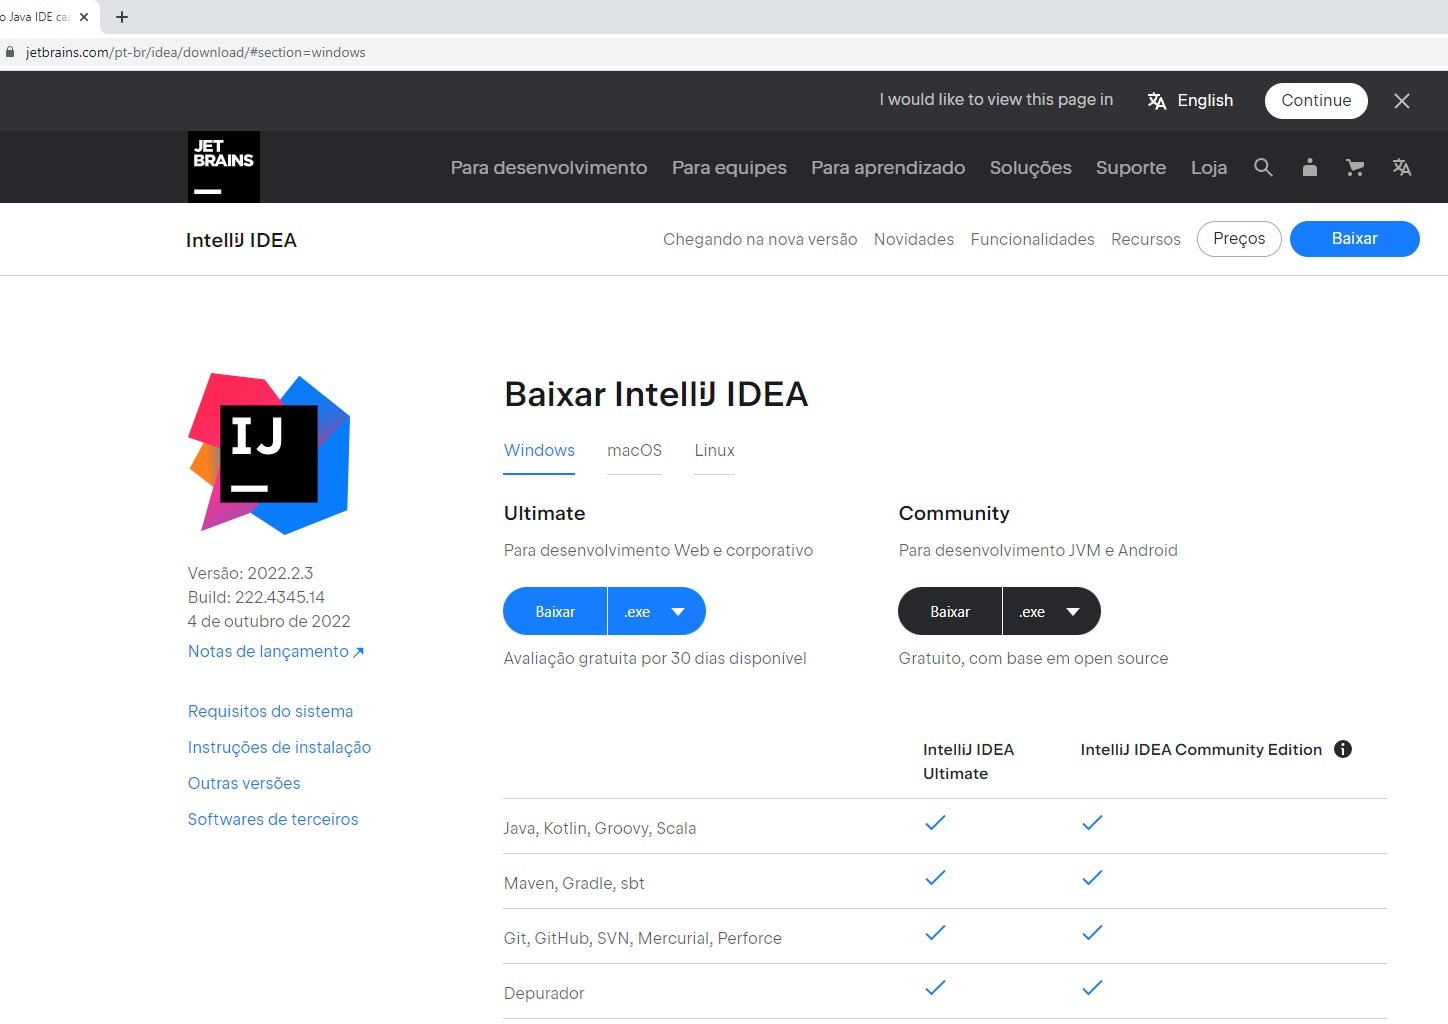Image resolution: width=1448 pixels, height=1024 pixels.
Task: Click Ultimate checkmark in Depurador row
Action: tap(935, 988)
